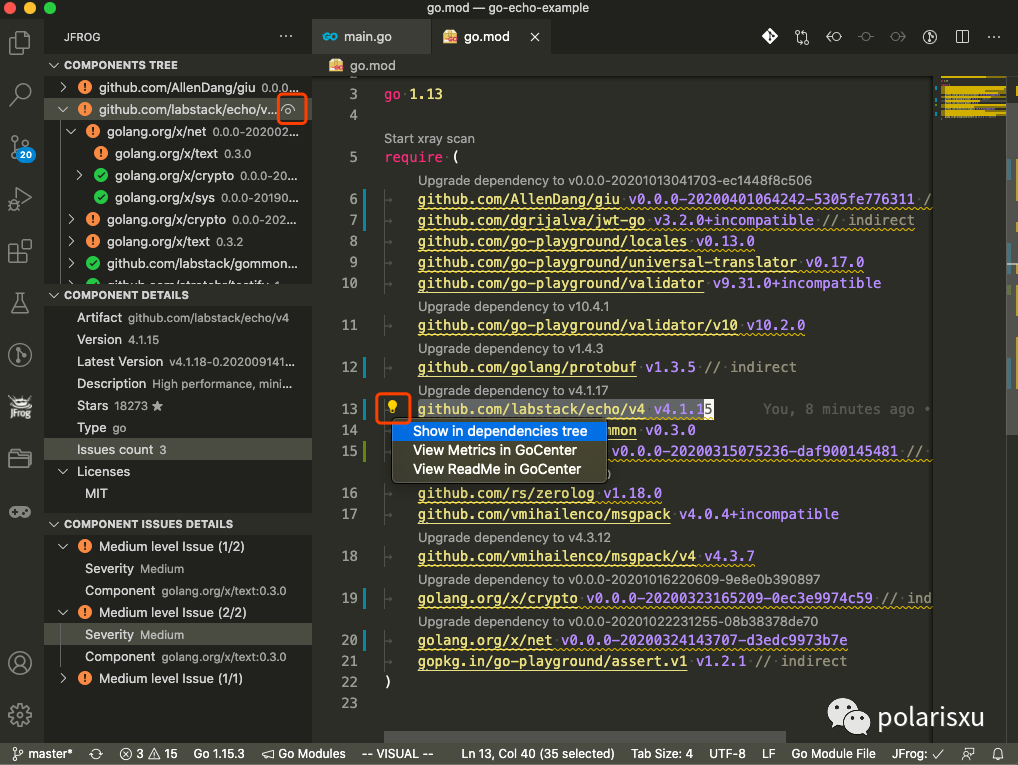
Task: Open the Run and Debug view
Action: 20,199
